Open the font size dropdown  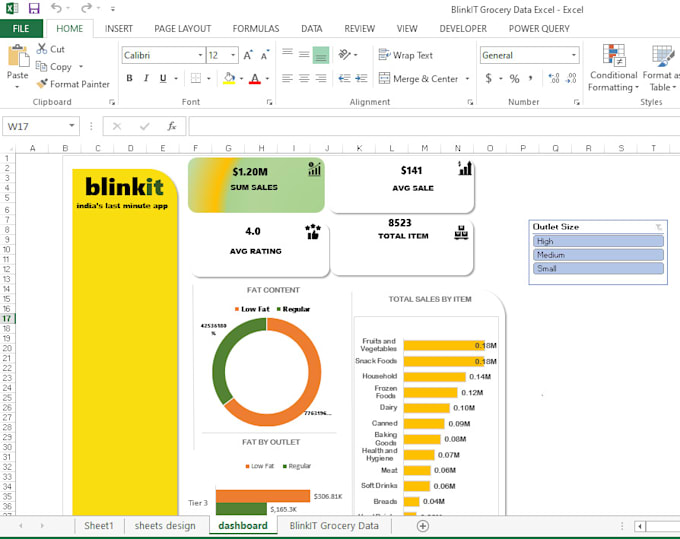click(x=233, y=55)
